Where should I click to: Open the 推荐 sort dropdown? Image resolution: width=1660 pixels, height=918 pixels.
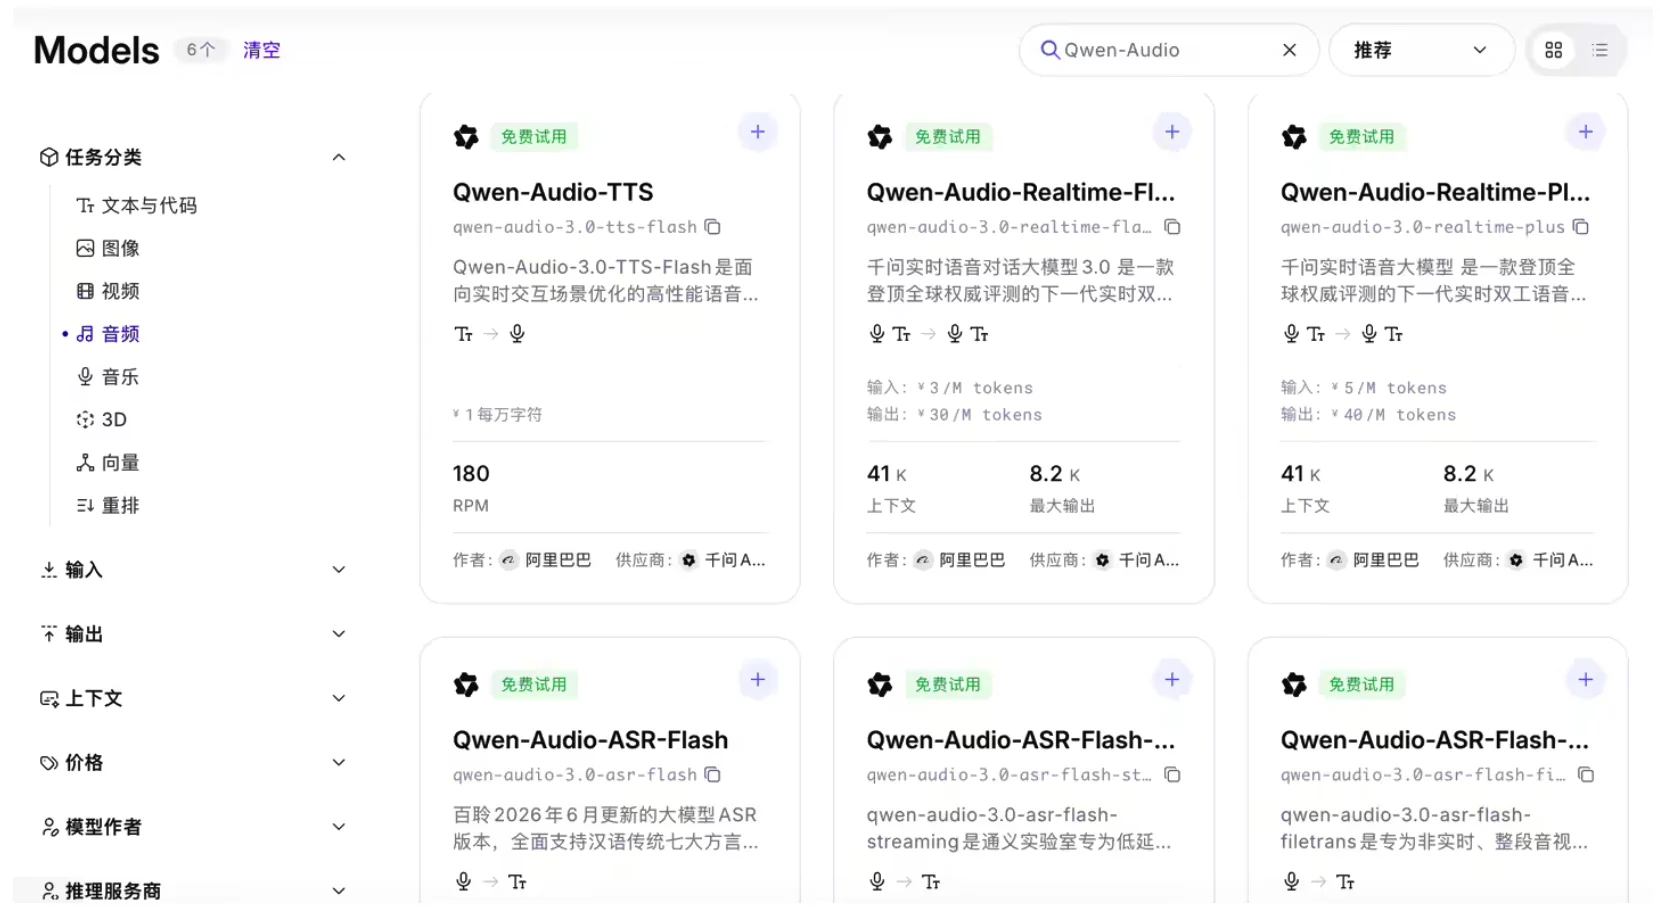(1420, 50)
